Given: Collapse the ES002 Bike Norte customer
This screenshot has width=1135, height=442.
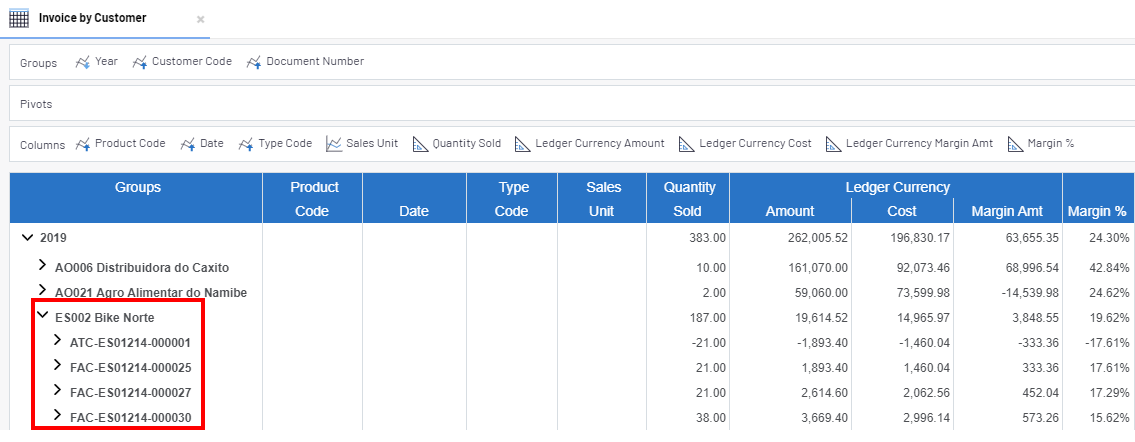Looking at the screenshot, I should click(x=42, y=317).
